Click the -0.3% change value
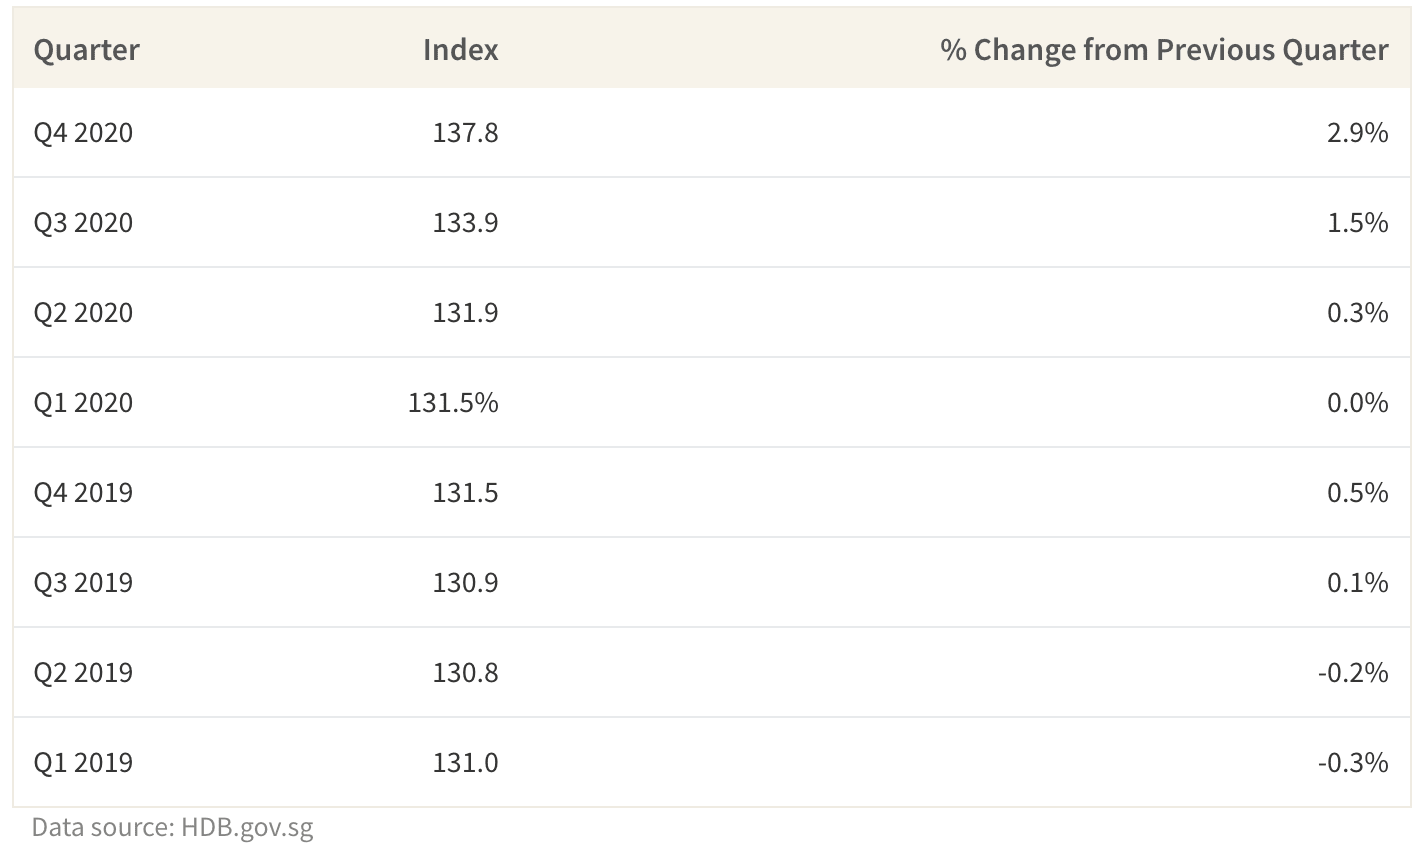Screen dimensions: 1428x852 click(1354, 763)
